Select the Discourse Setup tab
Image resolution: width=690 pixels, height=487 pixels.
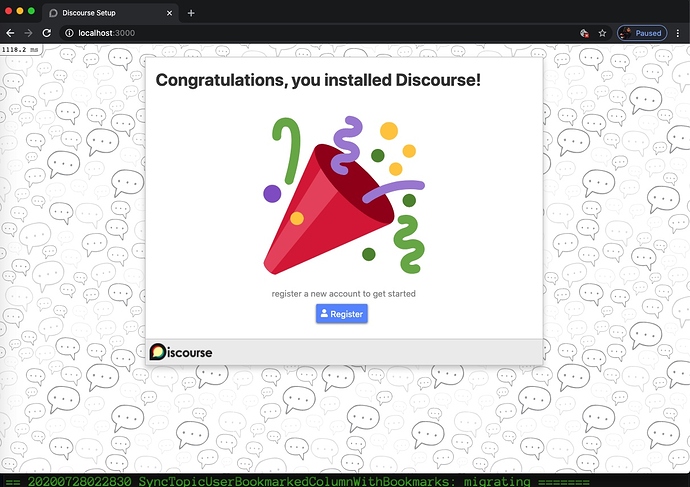point(110,13)
